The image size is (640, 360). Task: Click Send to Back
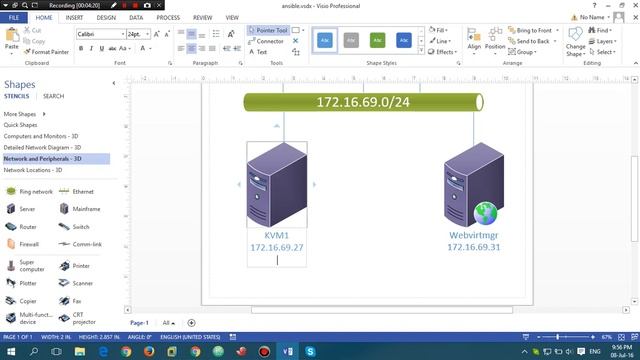pos(529,41)
